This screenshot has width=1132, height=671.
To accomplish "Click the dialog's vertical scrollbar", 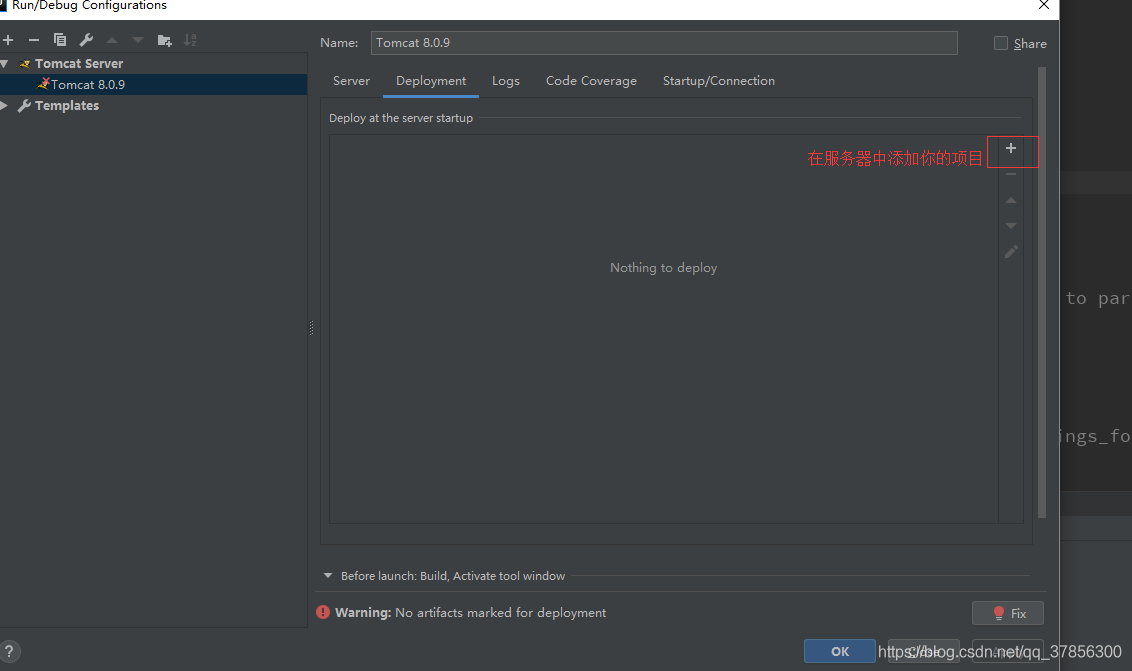I will click(1042, 292).
